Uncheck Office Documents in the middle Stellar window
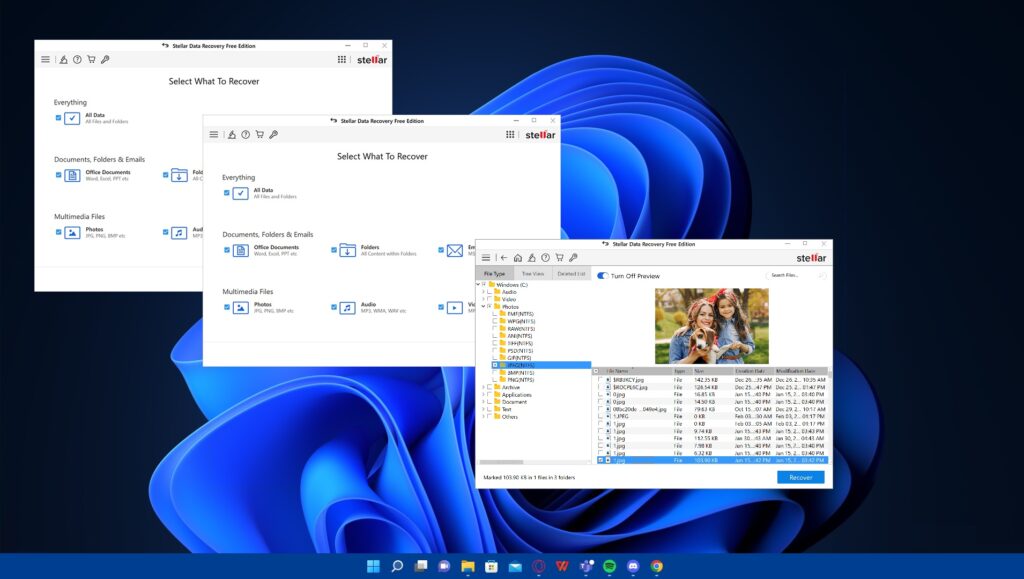The image size is (1024, 579). pos(227,250)
